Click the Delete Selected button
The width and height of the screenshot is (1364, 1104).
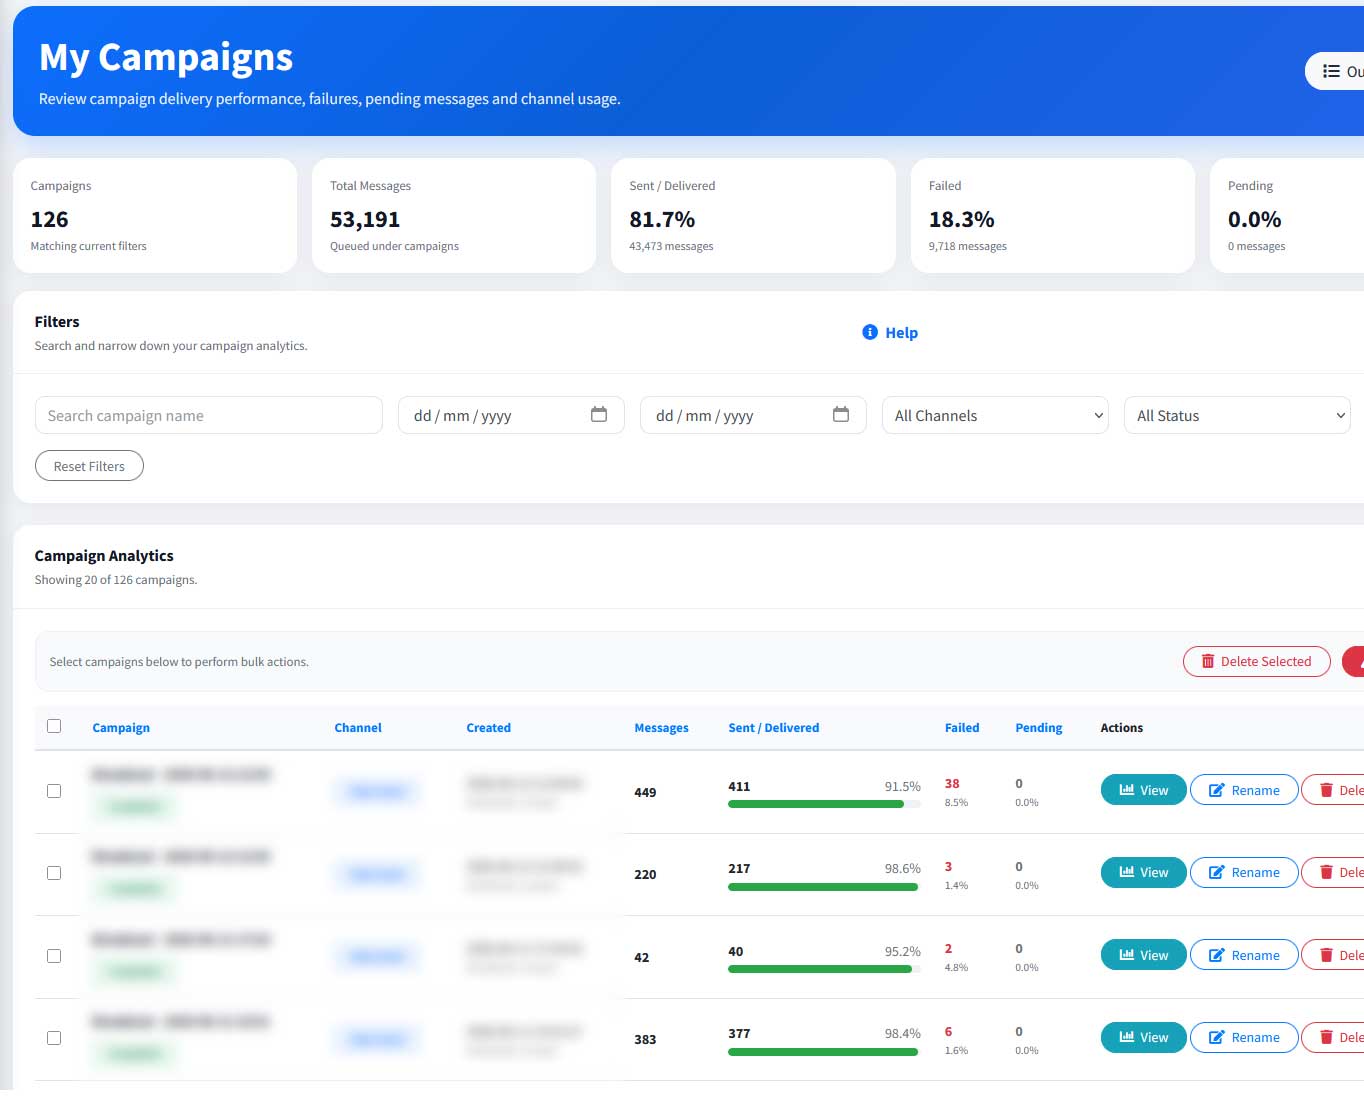point(1256,661)
